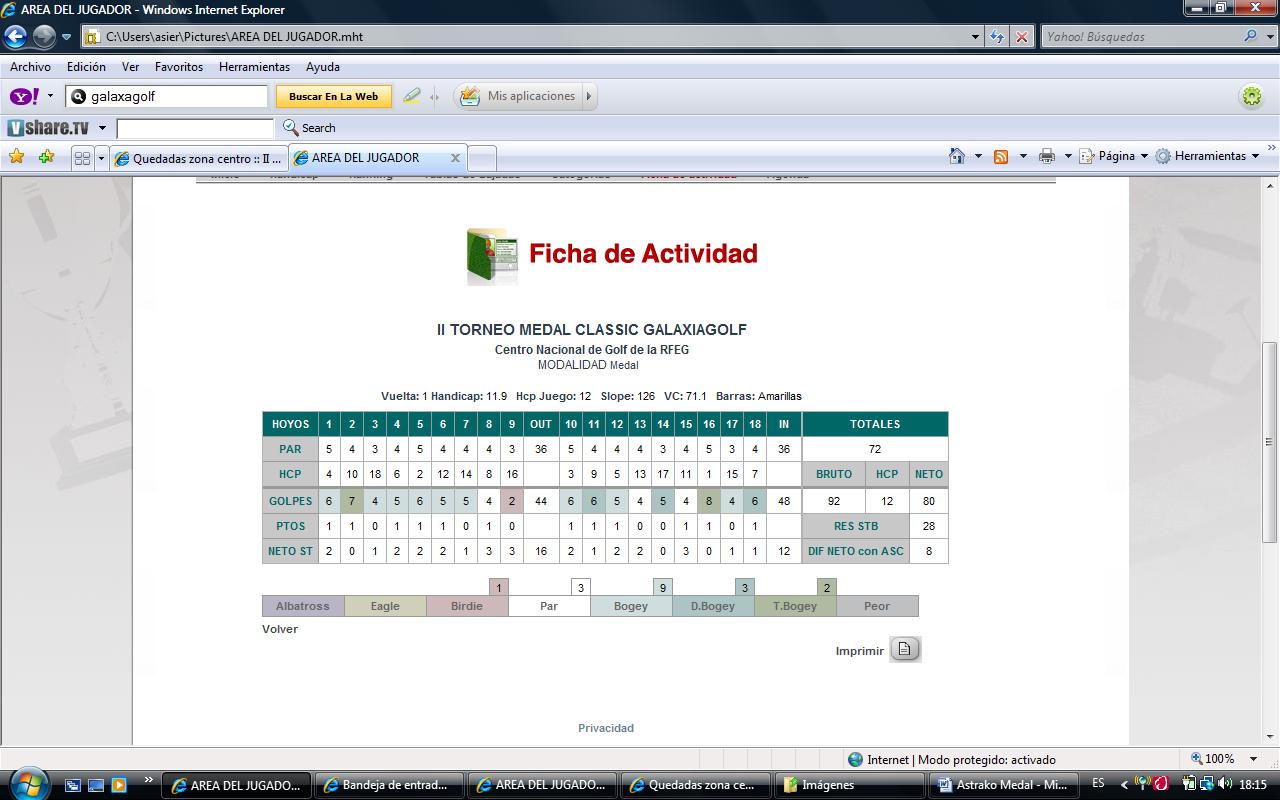Screen dimensions: 1280x800
Task: Open the Ver menu
Action: pos(130,67)
